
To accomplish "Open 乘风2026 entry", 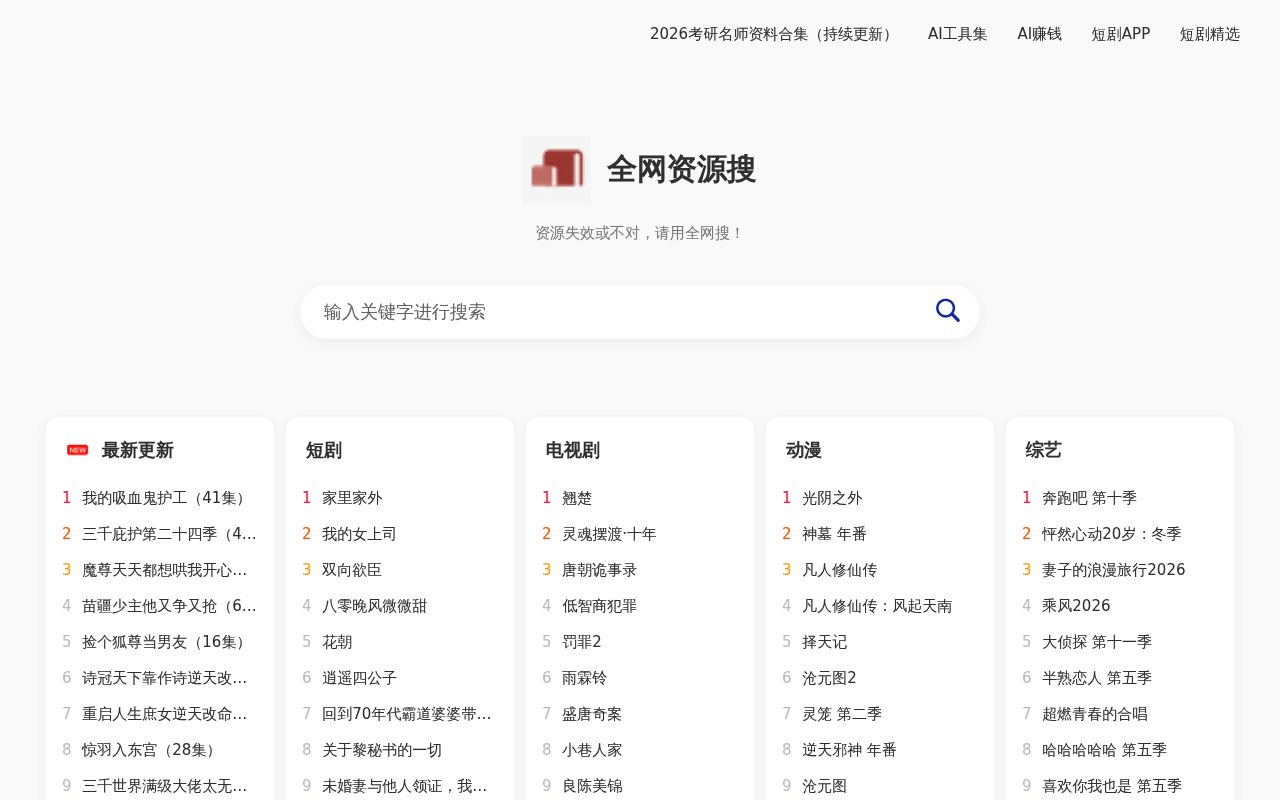I will [1076, 606].
